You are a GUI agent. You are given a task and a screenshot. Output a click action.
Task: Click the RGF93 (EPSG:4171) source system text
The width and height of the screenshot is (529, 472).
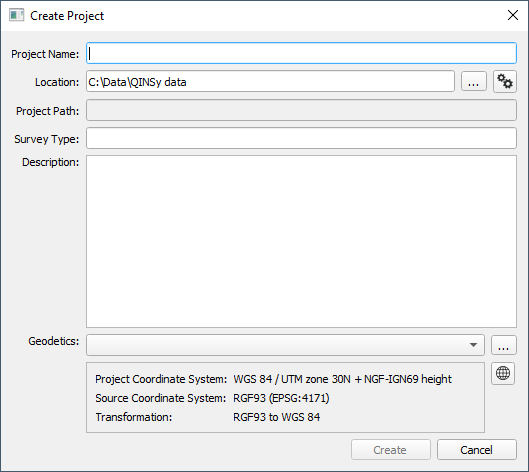281,398
